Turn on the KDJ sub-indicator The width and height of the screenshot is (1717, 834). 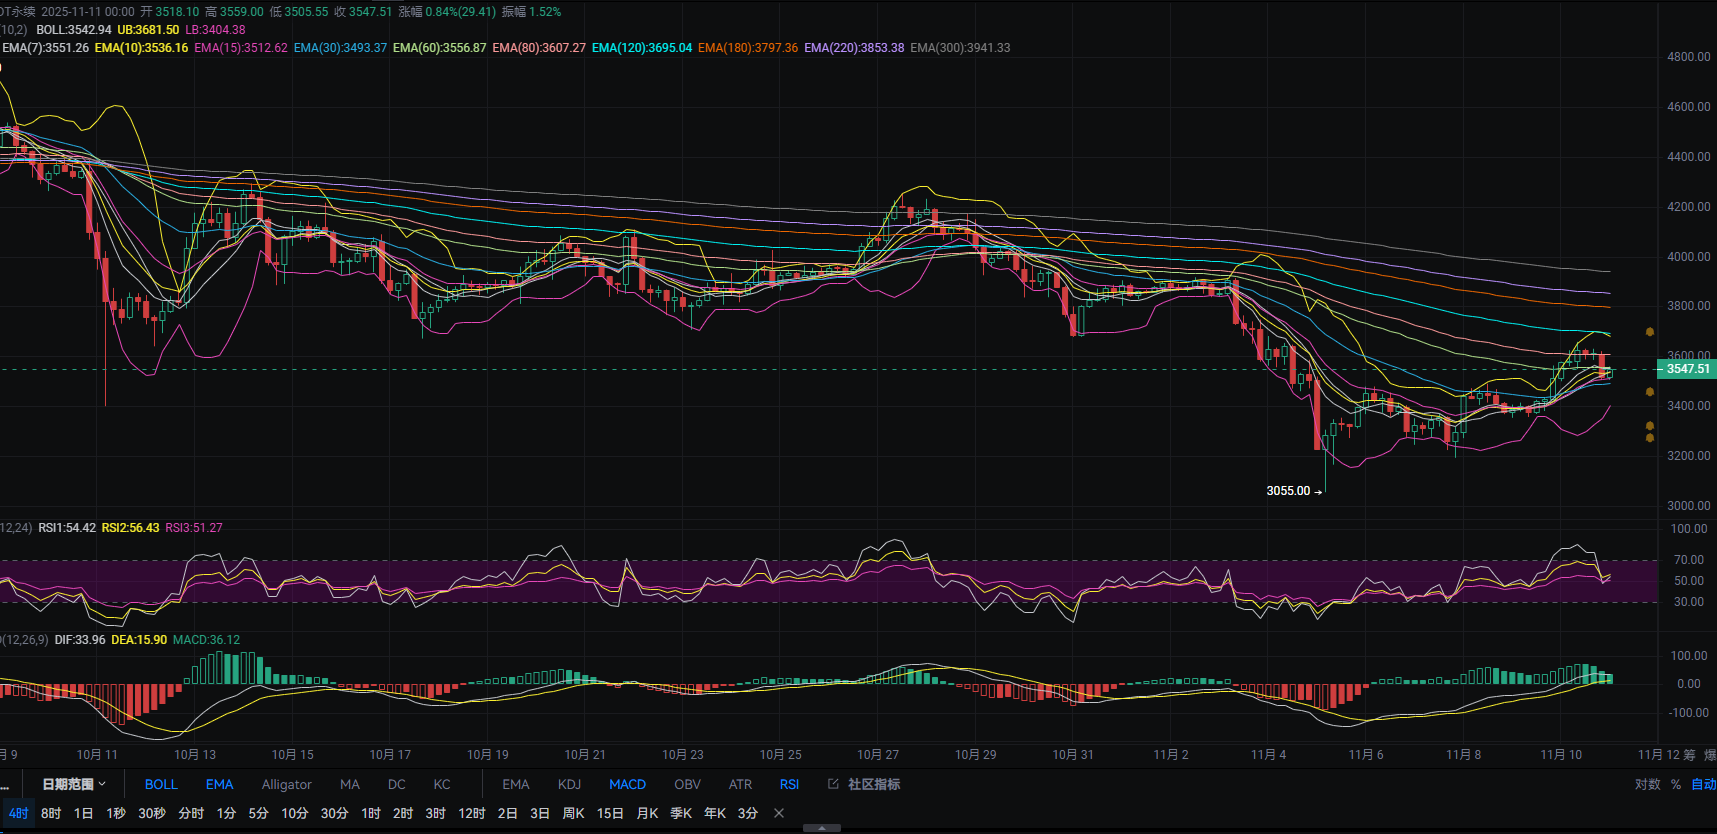point(569,784)
